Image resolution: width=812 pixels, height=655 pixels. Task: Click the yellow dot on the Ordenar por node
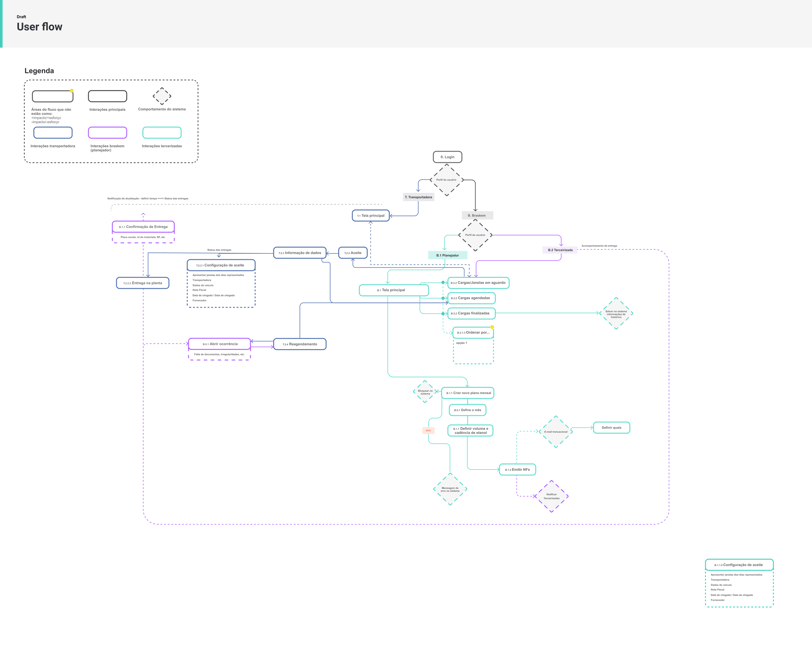pos(492,327)
